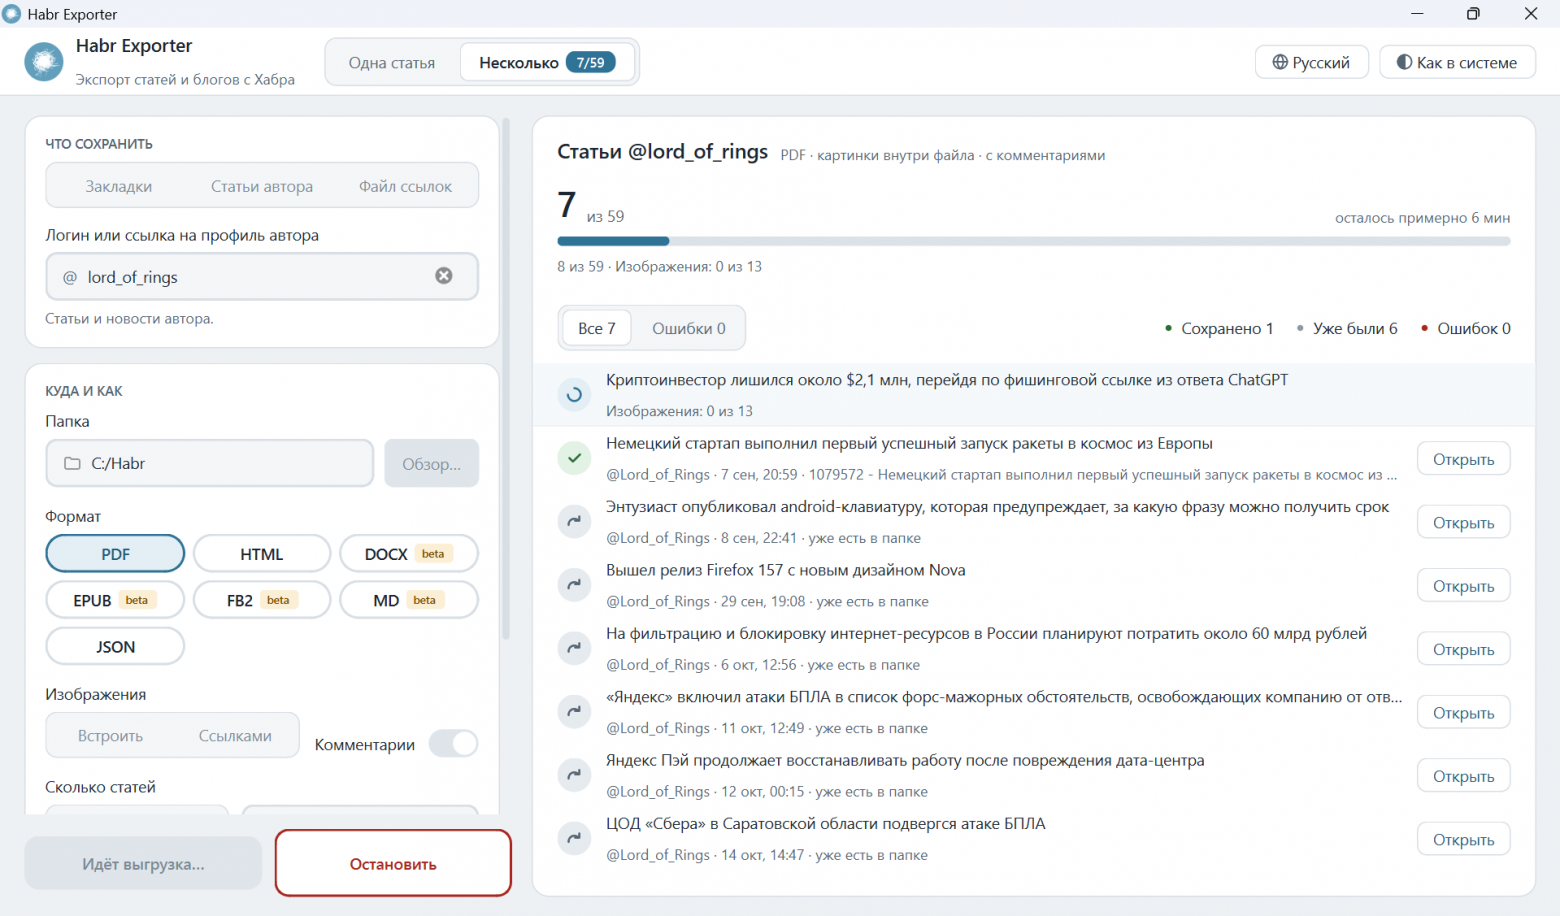The height and width of the screenshot is (916, 1560).
Task: Click the skipped arrow icon for фильтрацию article
Action: coord(574,648)
